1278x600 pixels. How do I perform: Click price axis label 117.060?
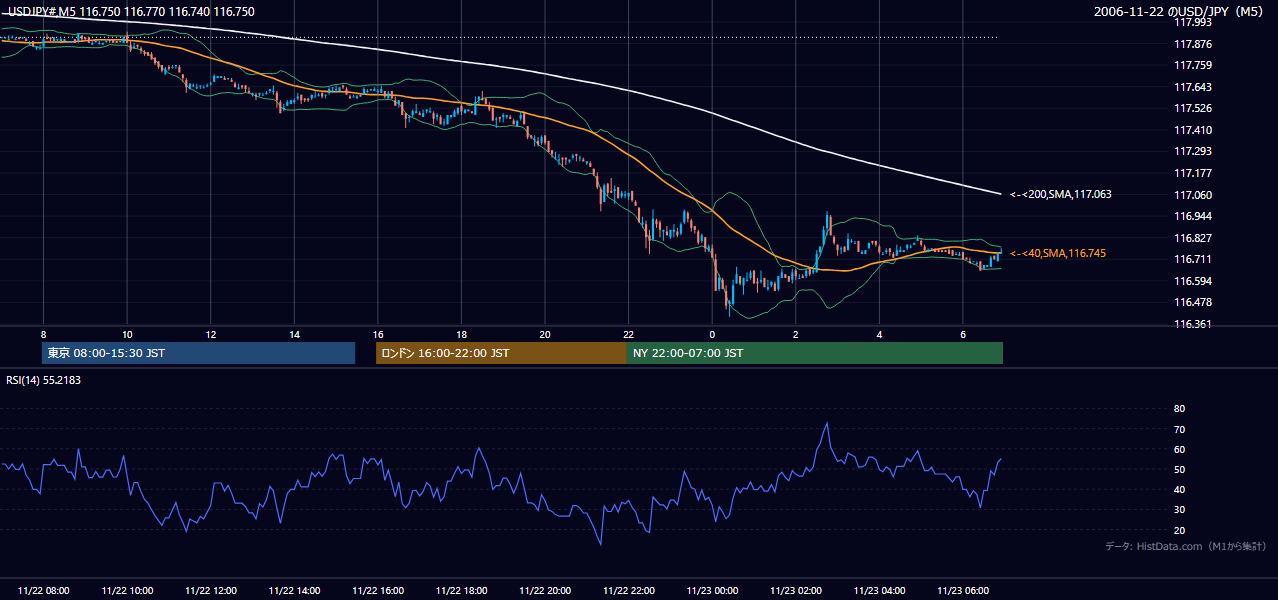tap(1192, 195)
